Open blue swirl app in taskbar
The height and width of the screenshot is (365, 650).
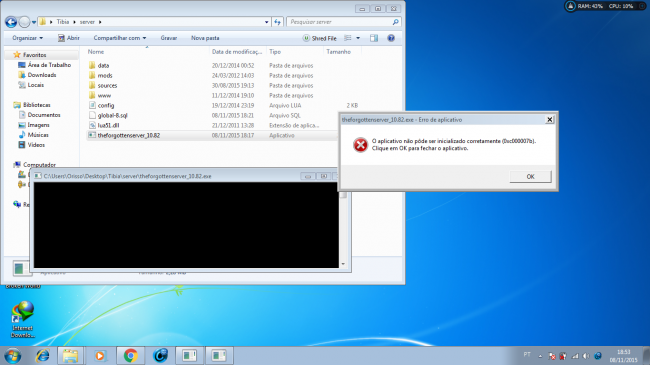(160, 355)
